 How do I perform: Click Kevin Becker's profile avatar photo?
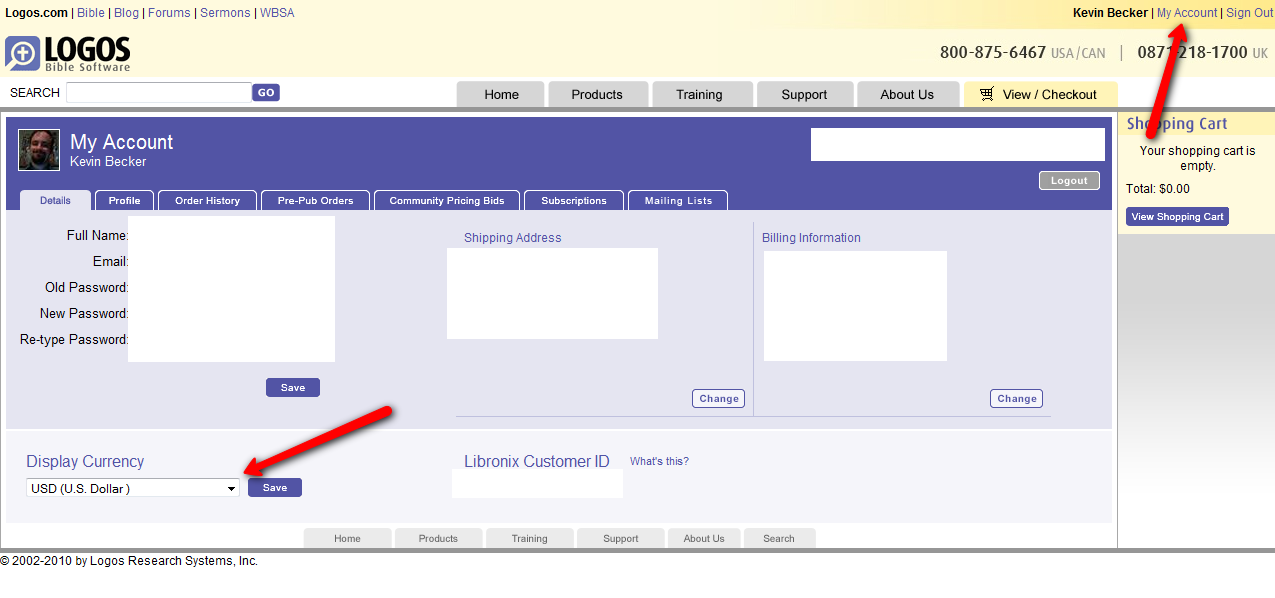click(39, 150)
